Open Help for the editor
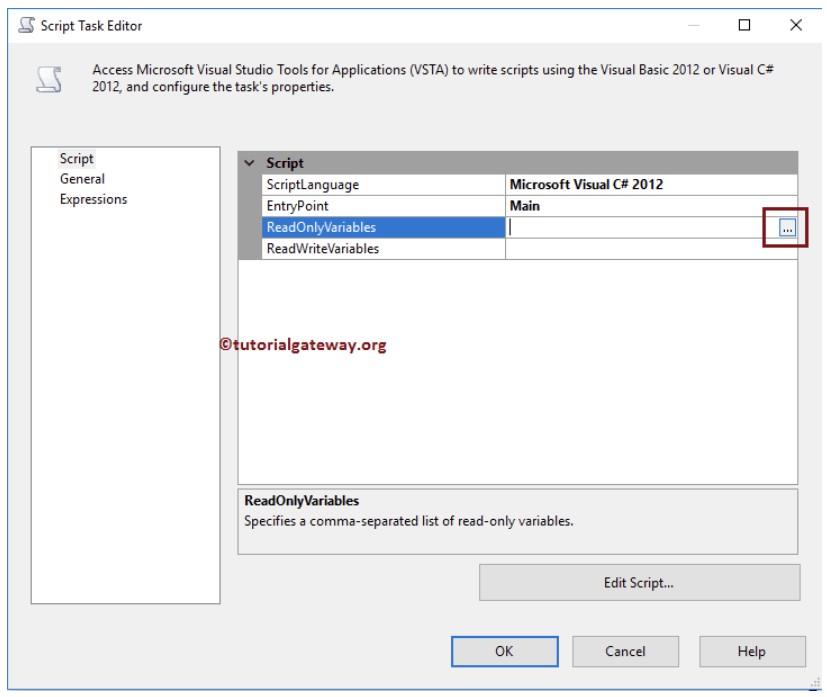 [x=752, y=651]
